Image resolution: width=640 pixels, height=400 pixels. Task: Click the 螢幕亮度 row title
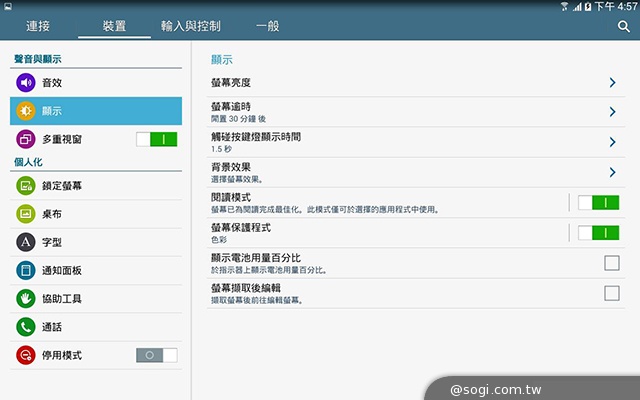click(231, 82)
